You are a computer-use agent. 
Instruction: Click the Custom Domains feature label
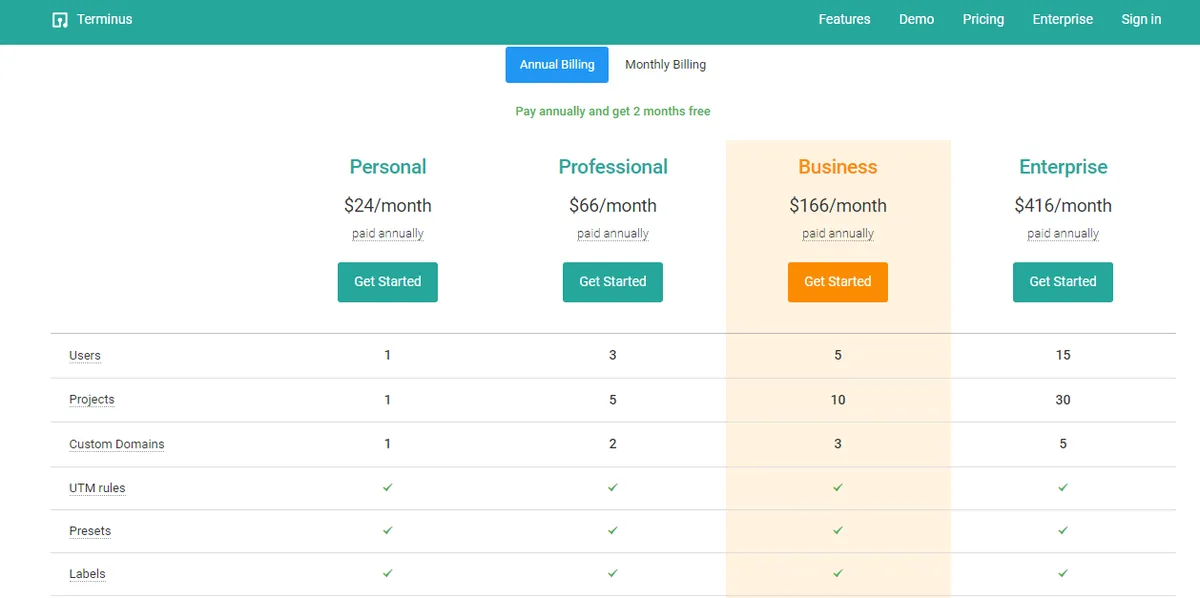(116, 444)
